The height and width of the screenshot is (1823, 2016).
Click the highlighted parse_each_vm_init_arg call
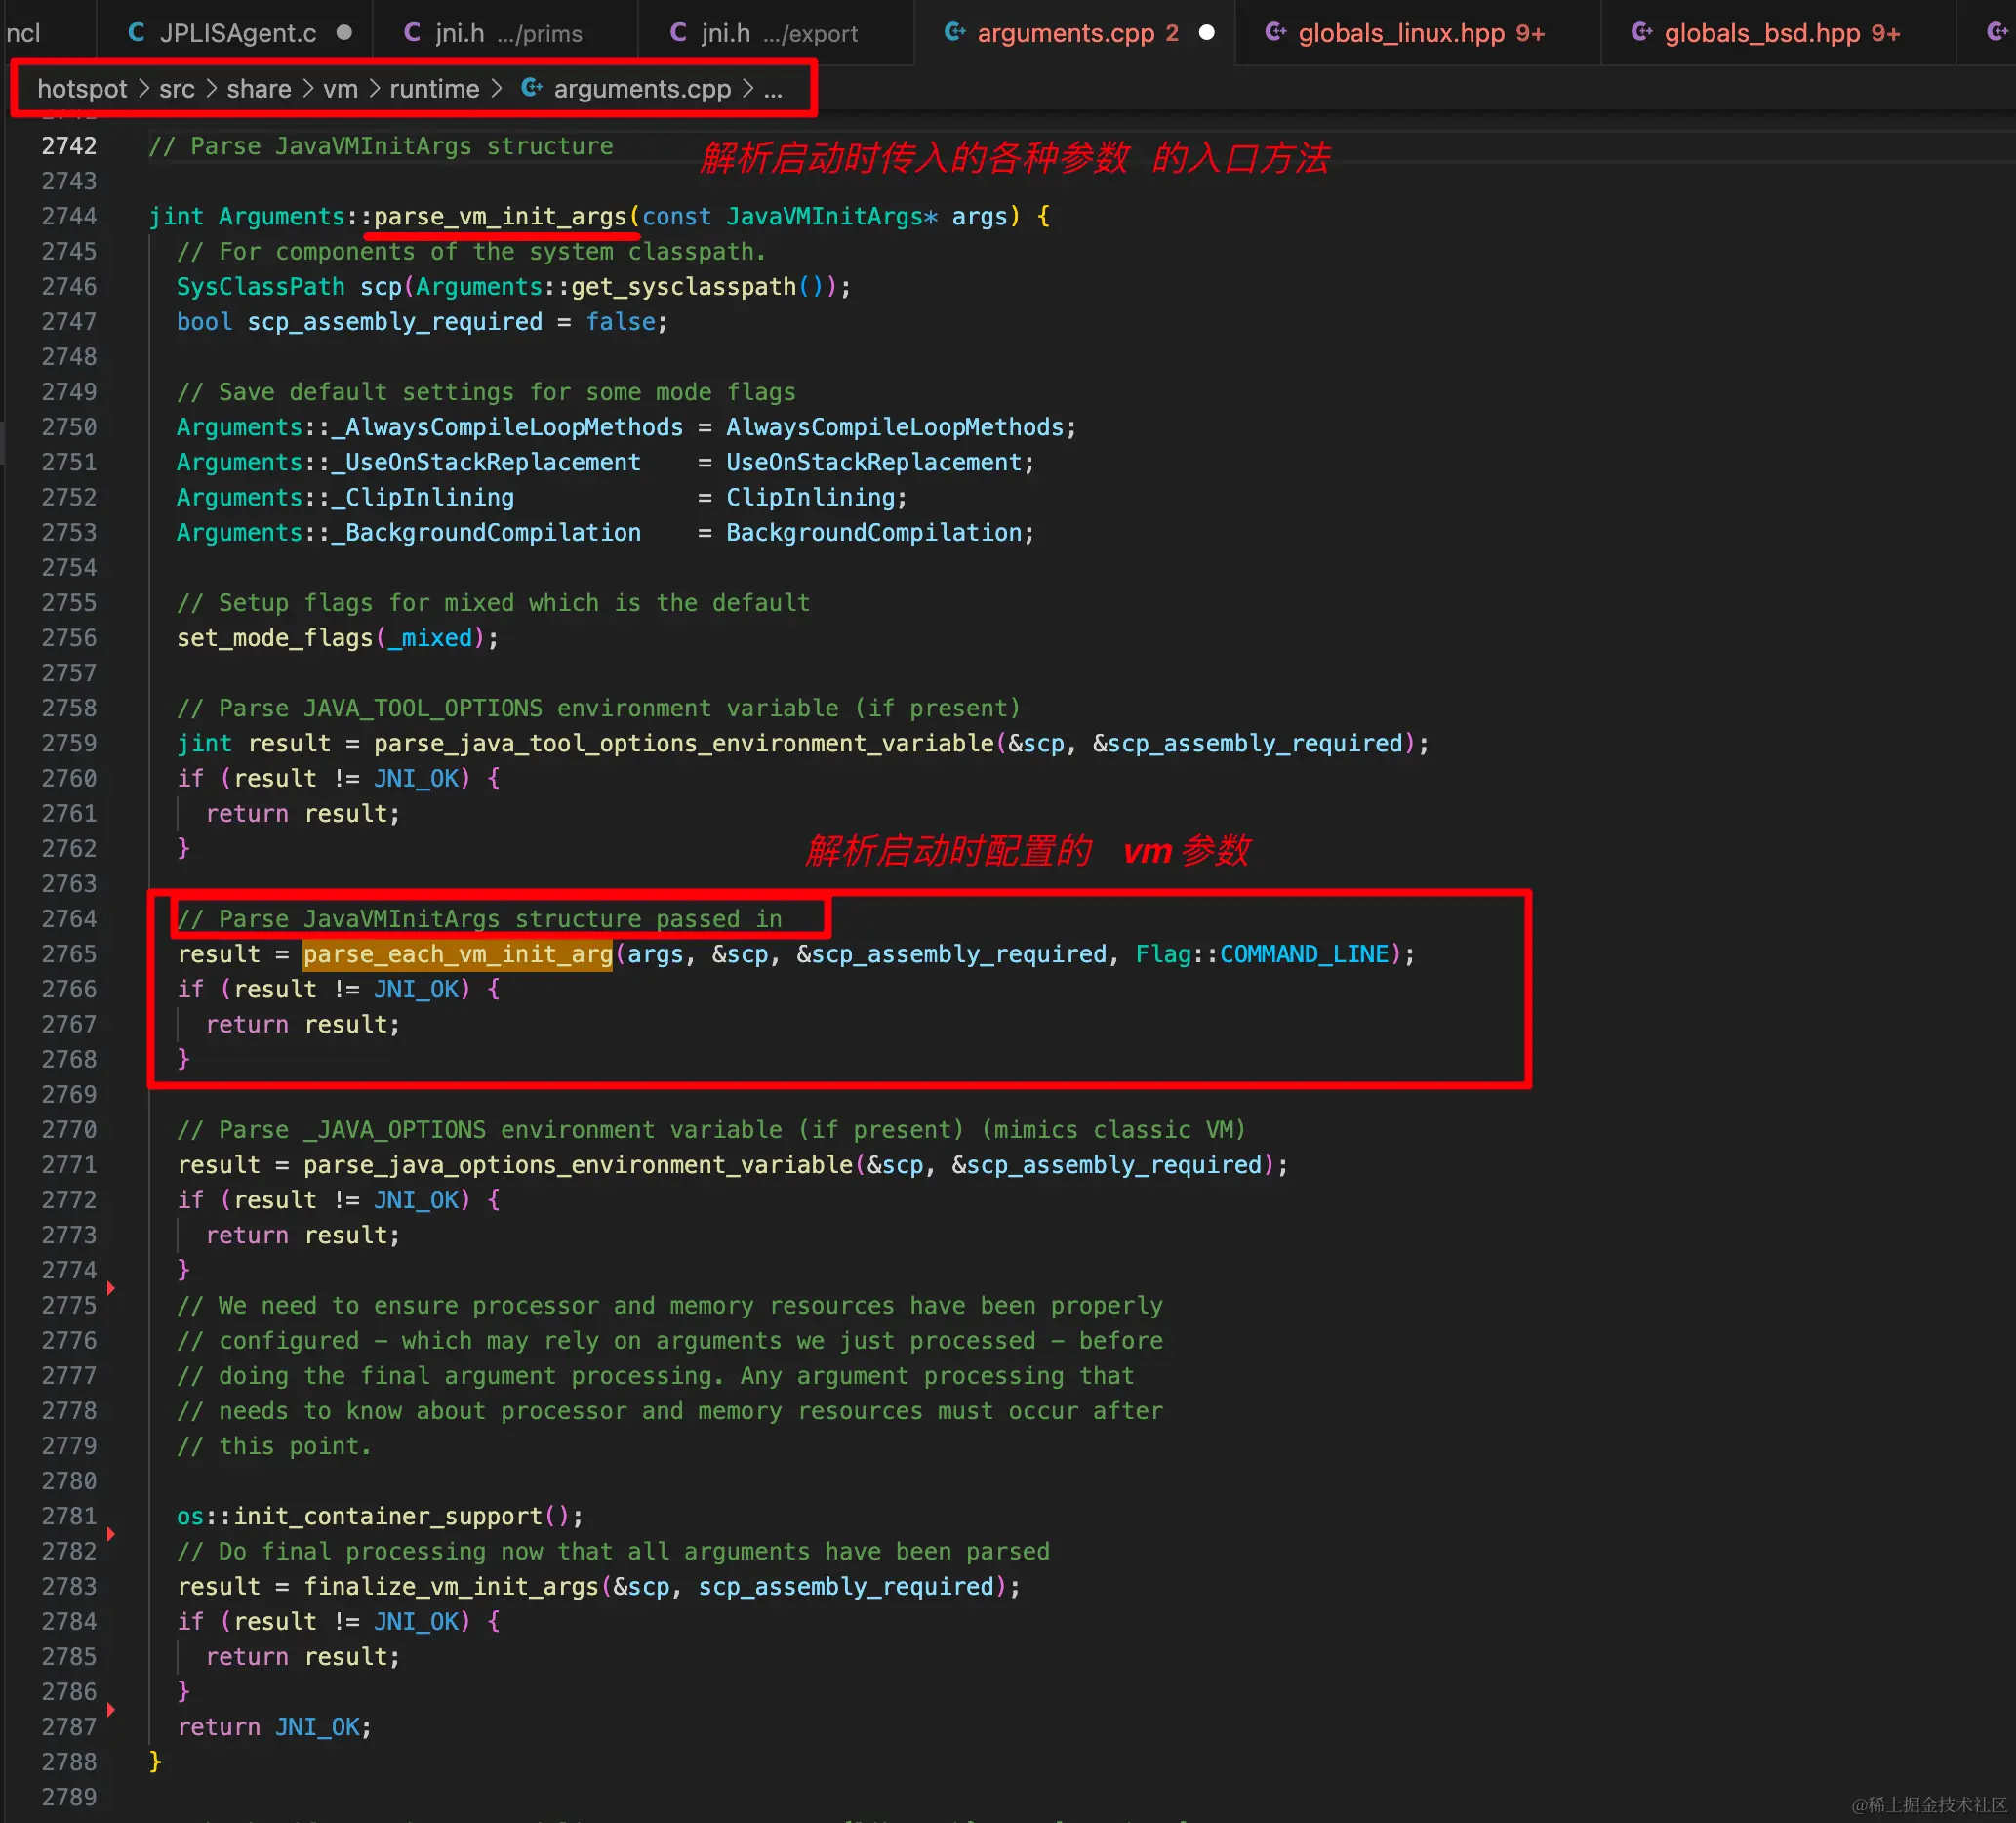(458, 954)
